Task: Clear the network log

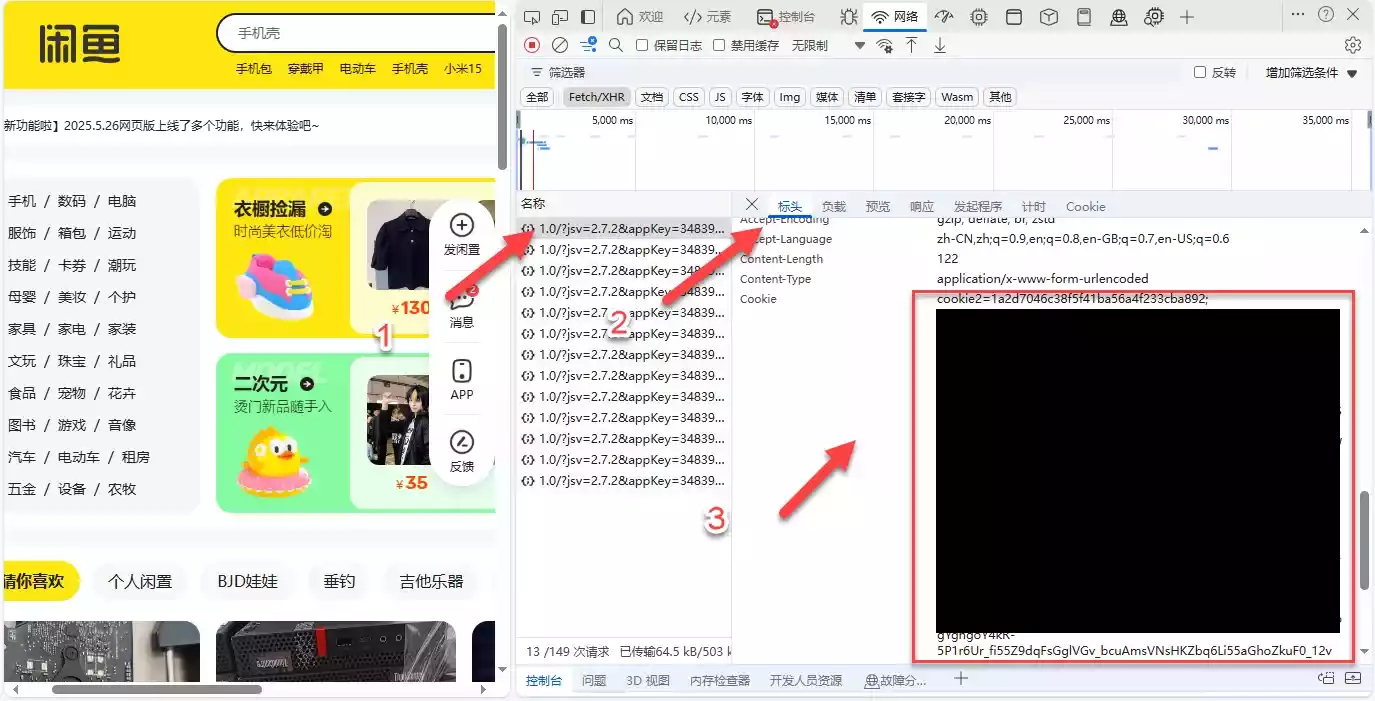Action: coord(560,45)
